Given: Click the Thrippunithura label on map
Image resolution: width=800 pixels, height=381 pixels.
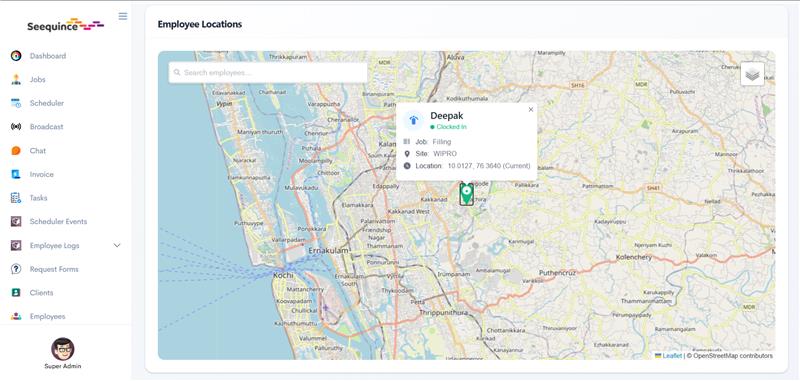Looking at the screenshot, I should pos(443,313).
